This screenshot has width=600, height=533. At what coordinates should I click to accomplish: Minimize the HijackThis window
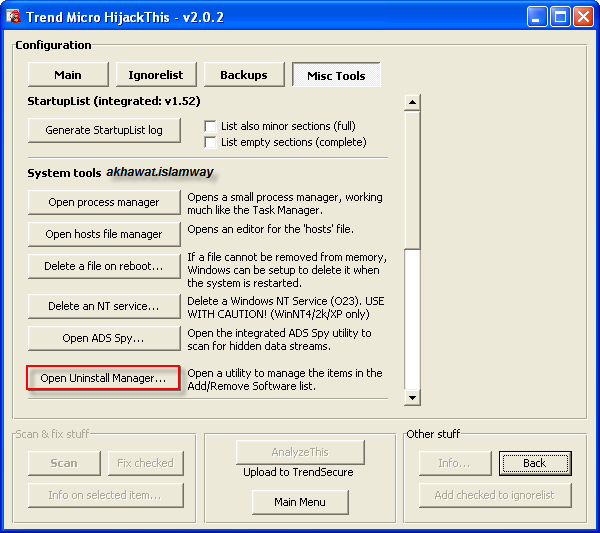(536, 17)
